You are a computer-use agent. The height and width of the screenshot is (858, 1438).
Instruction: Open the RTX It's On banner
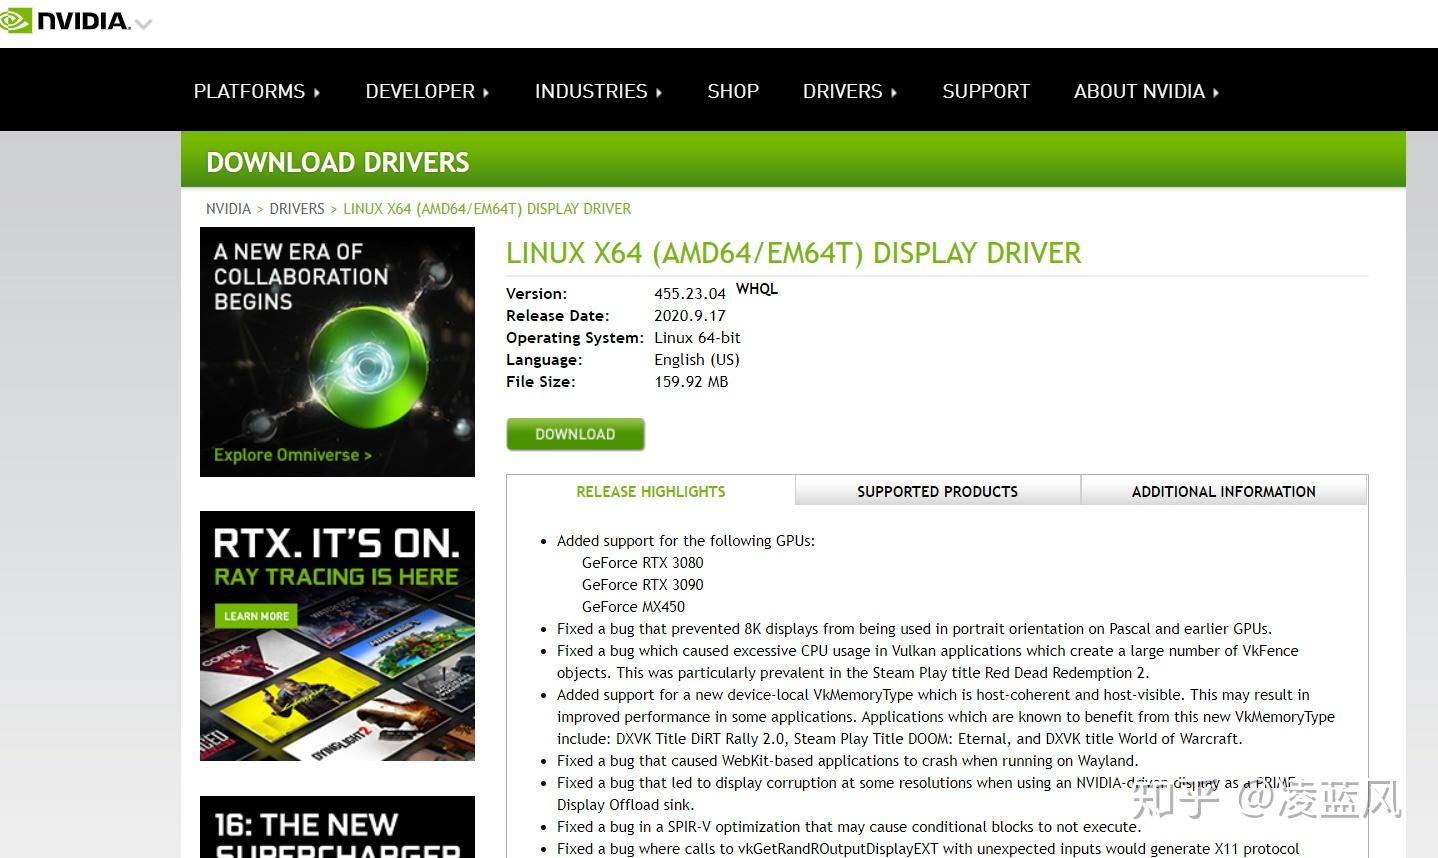tap(337, 636)
